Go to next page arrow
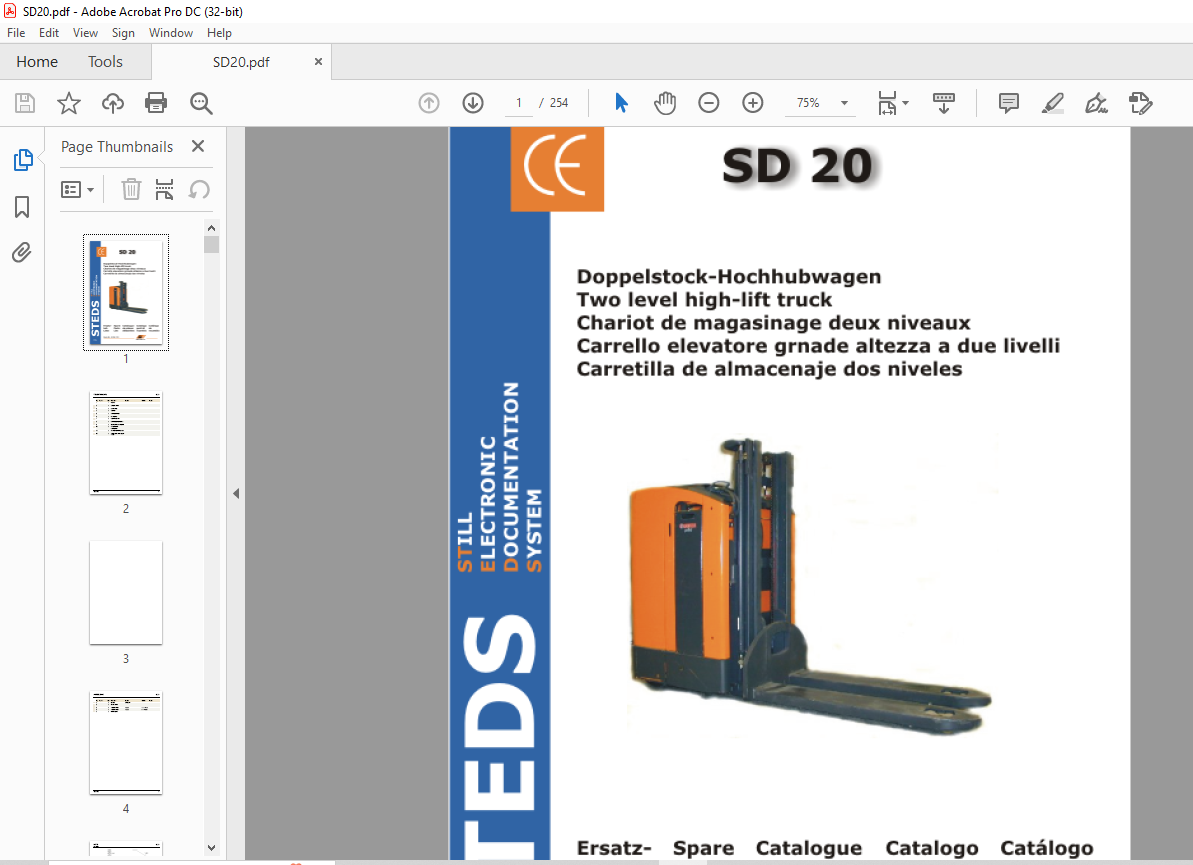Viewport: 1193px width, 865px height. [473, 103]
